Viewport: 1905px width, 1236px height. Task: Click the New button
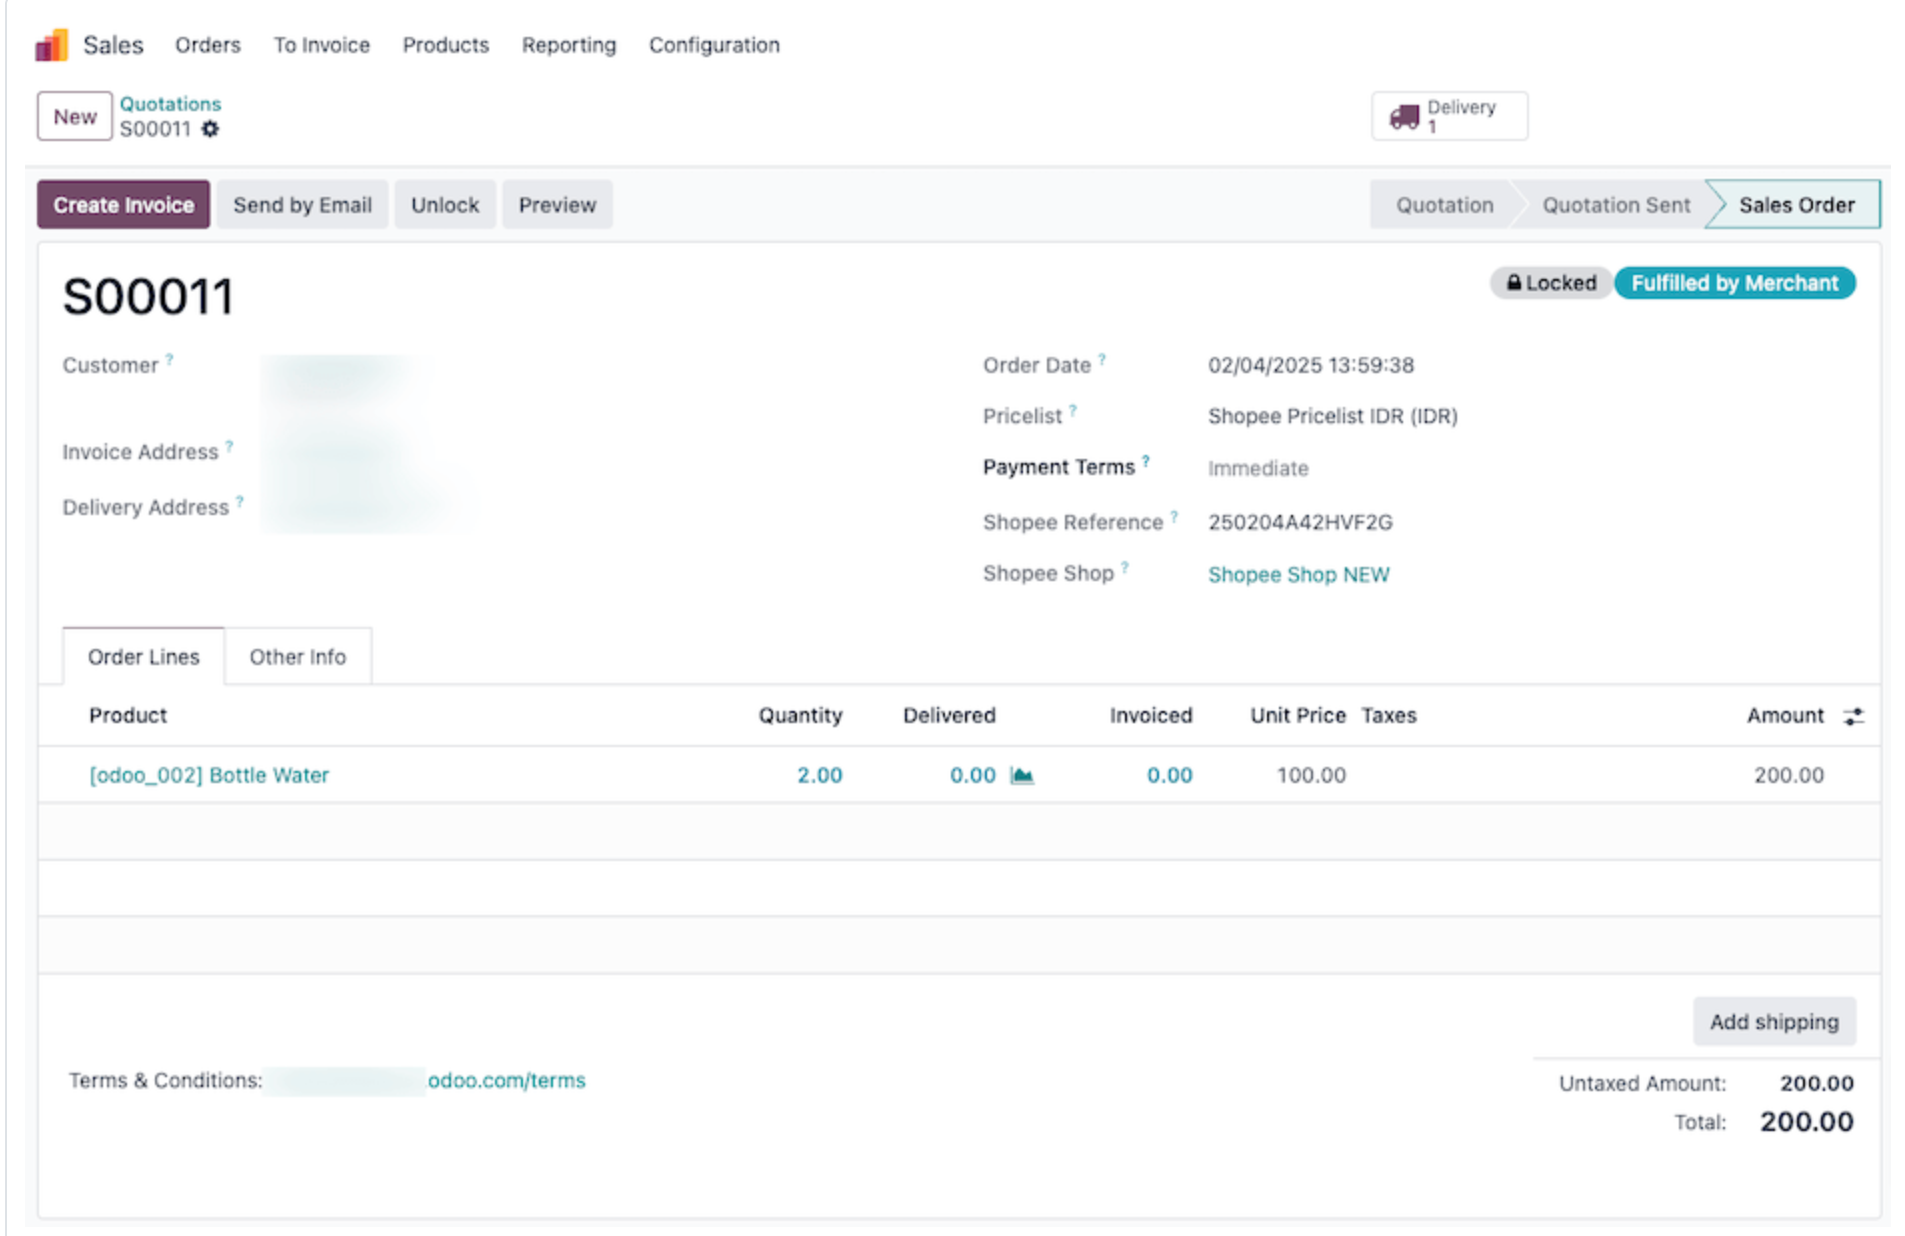click(75, 116)
